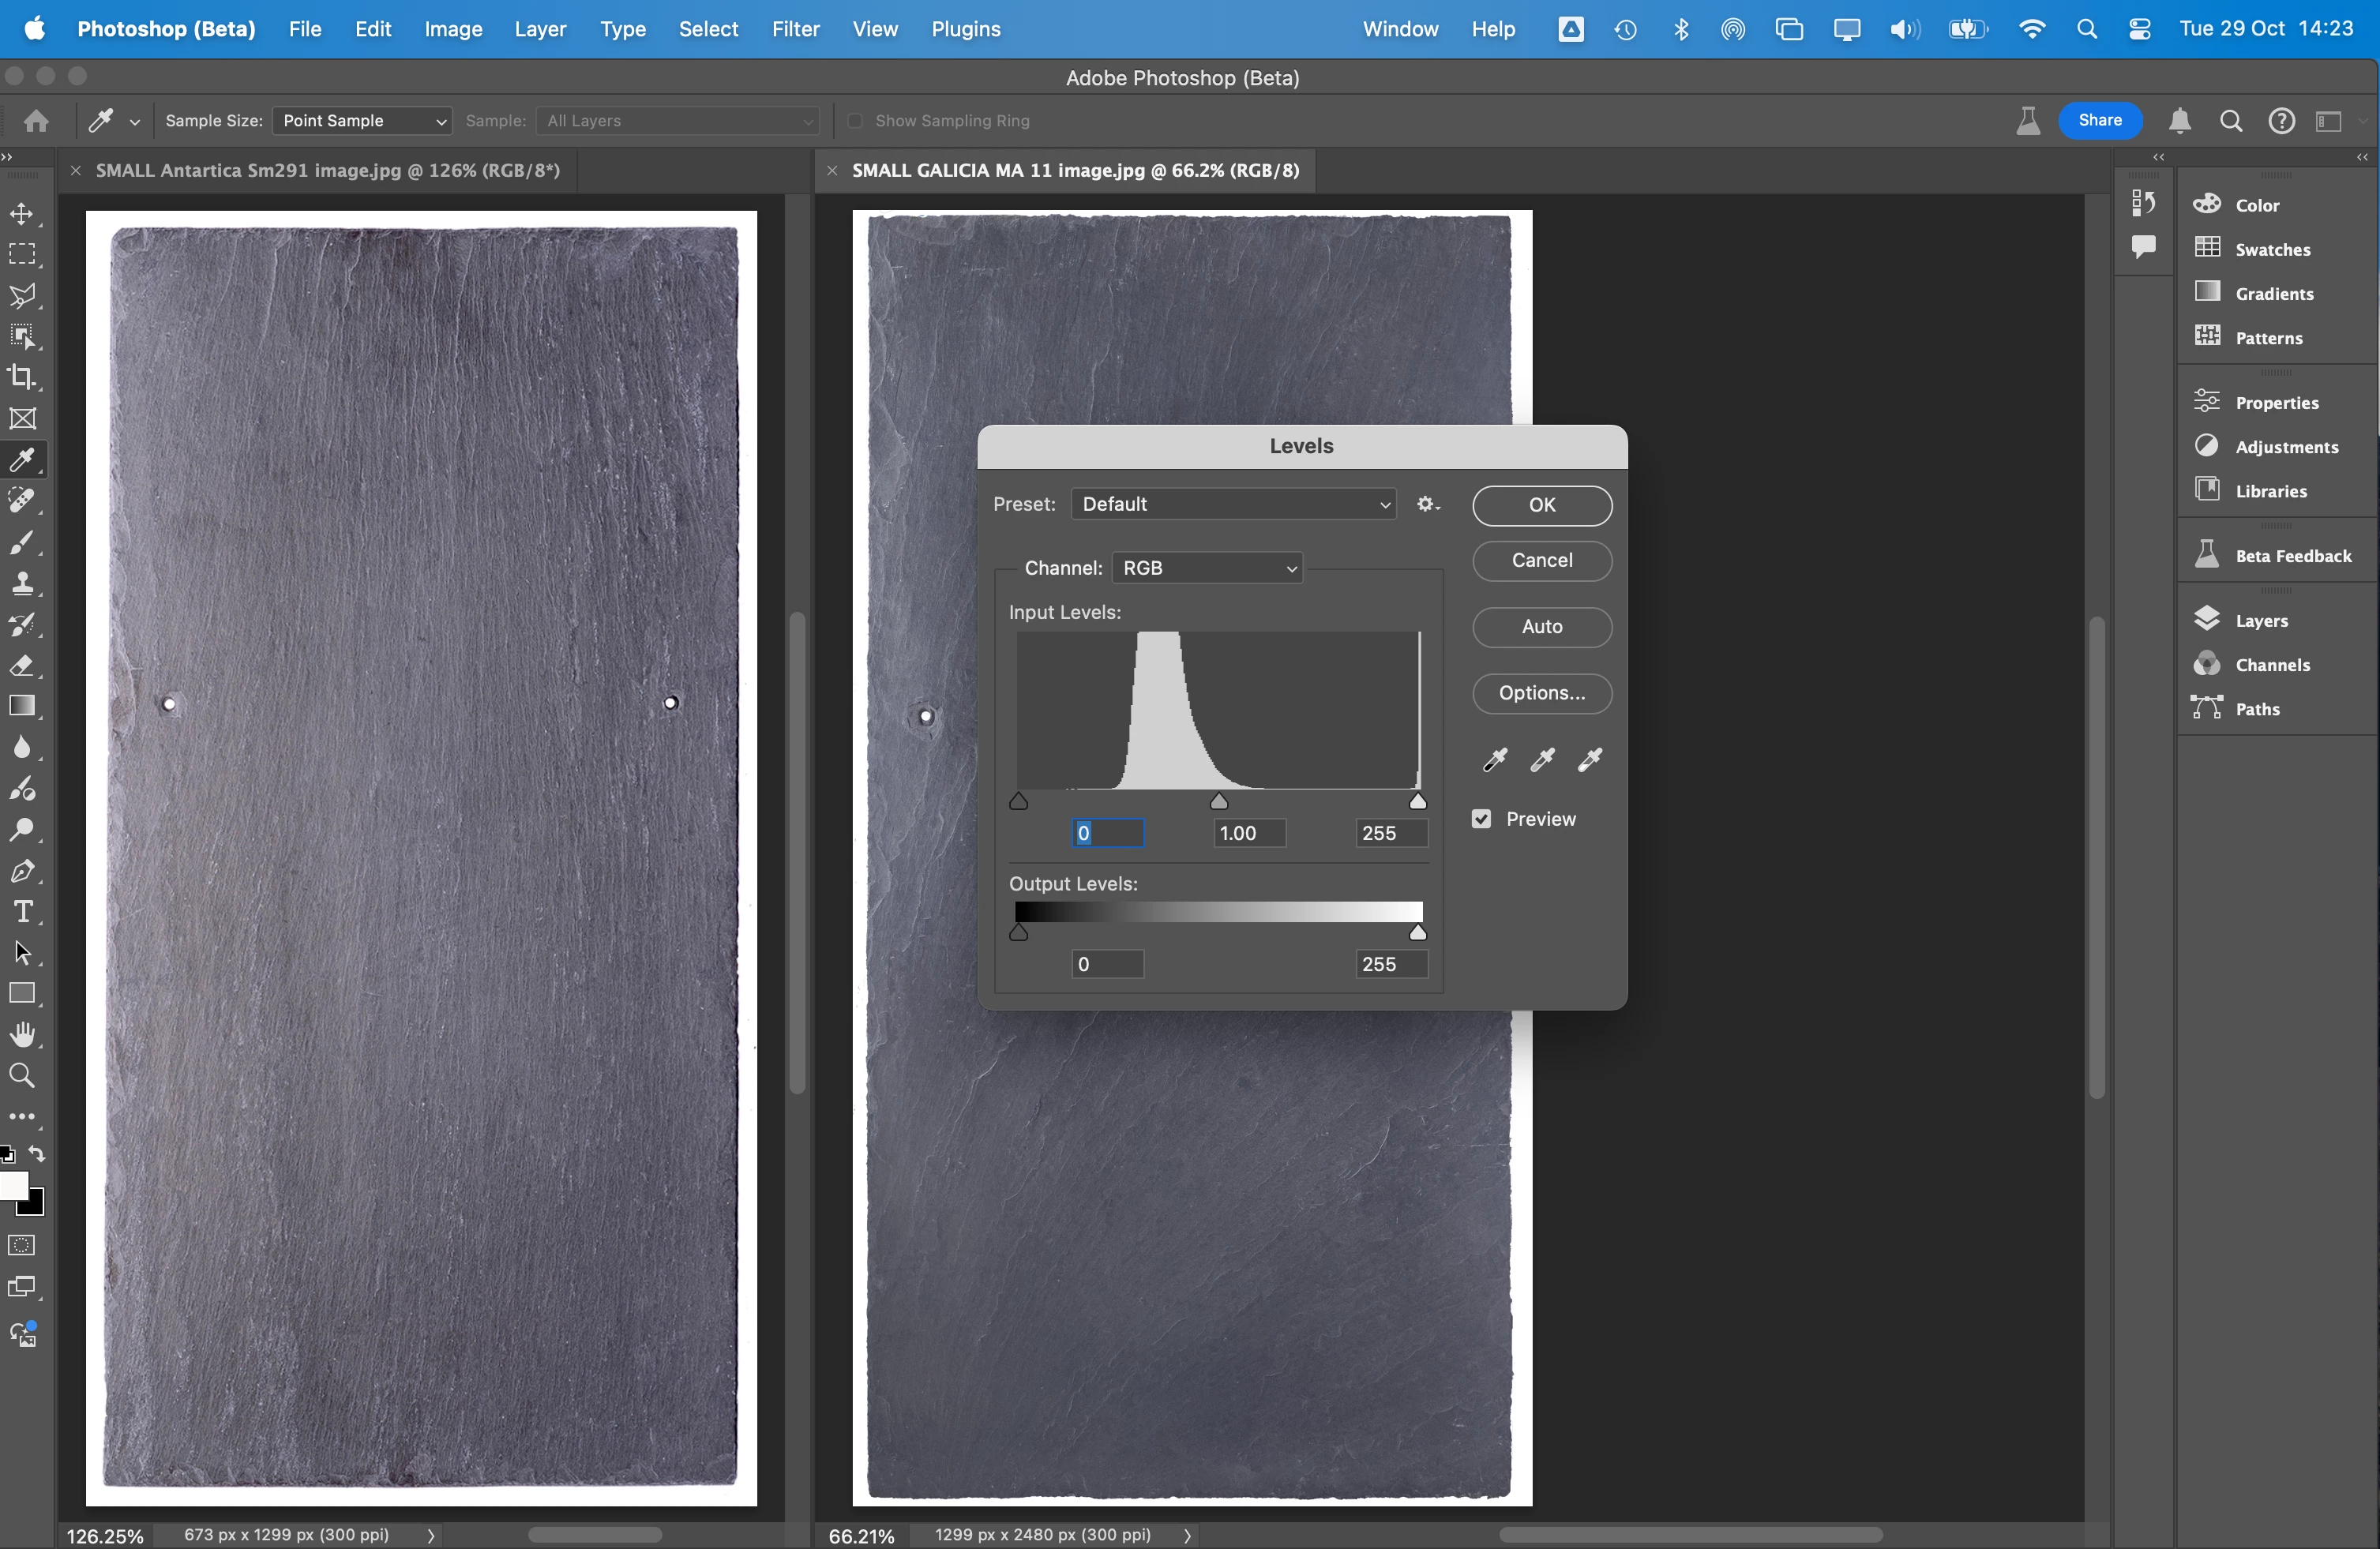Toggle Quick Mask mode in toolbar
The image size is (2380, 1549).
[22, 1245]
